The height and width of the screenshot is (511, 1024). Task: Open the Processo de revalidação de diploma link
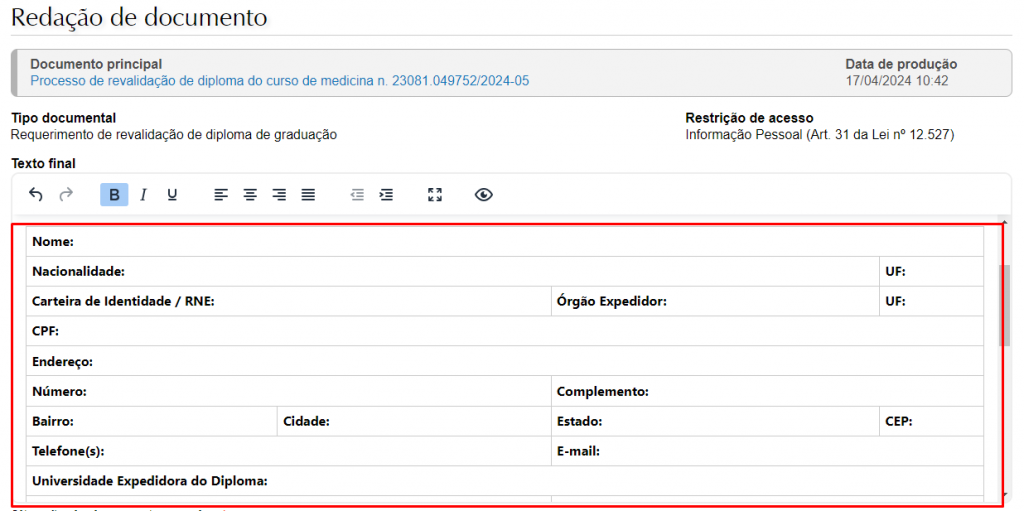click(x=279, y=81)
